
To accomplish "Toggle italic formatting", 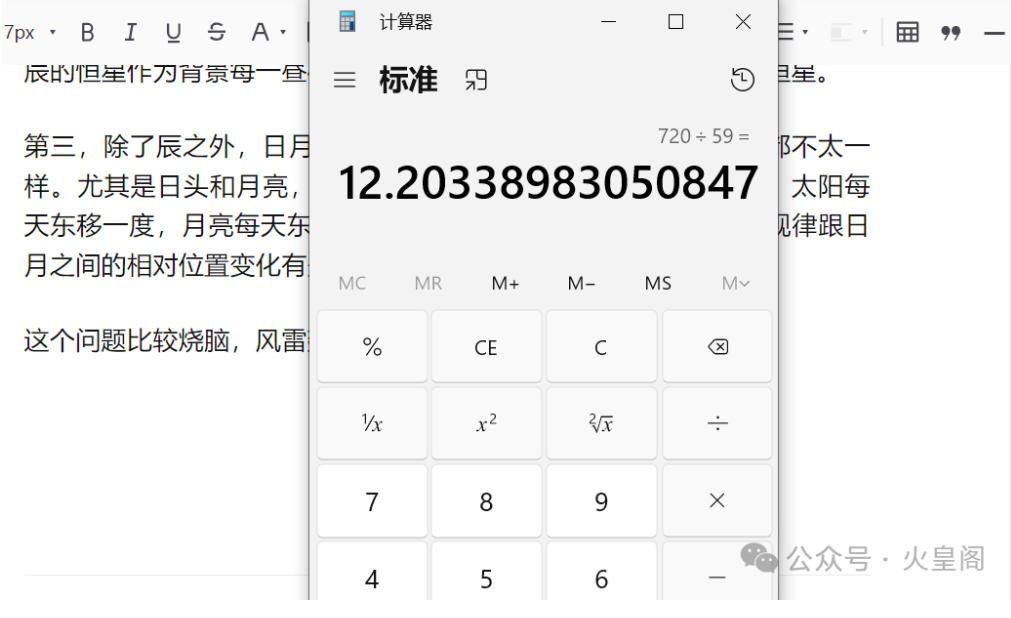I will [130, 31].
